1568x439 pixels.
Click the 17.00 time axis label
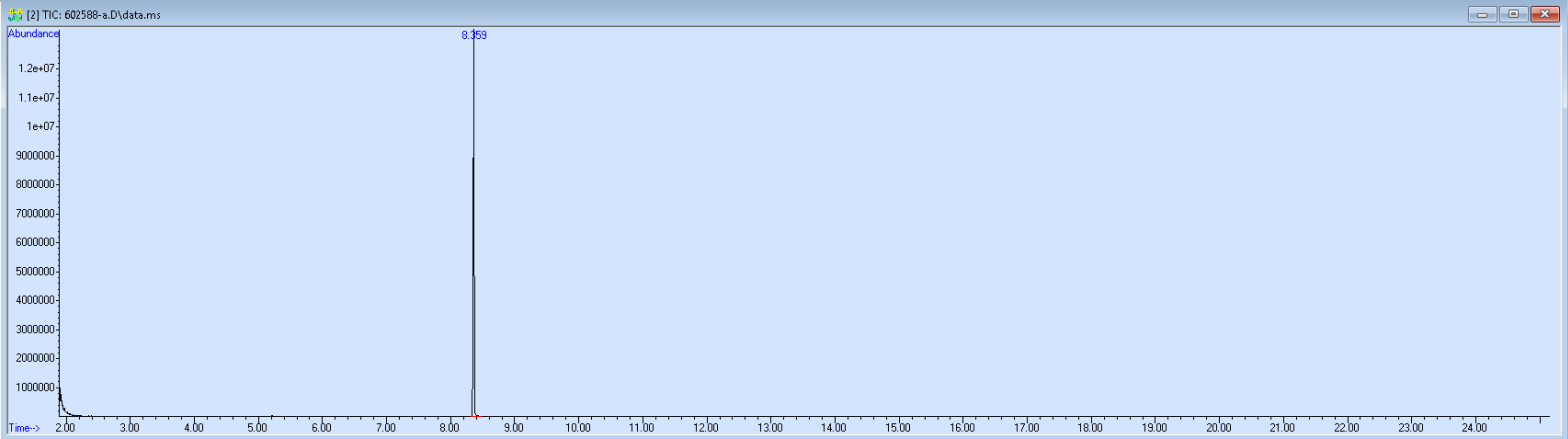coord(1026,428)
